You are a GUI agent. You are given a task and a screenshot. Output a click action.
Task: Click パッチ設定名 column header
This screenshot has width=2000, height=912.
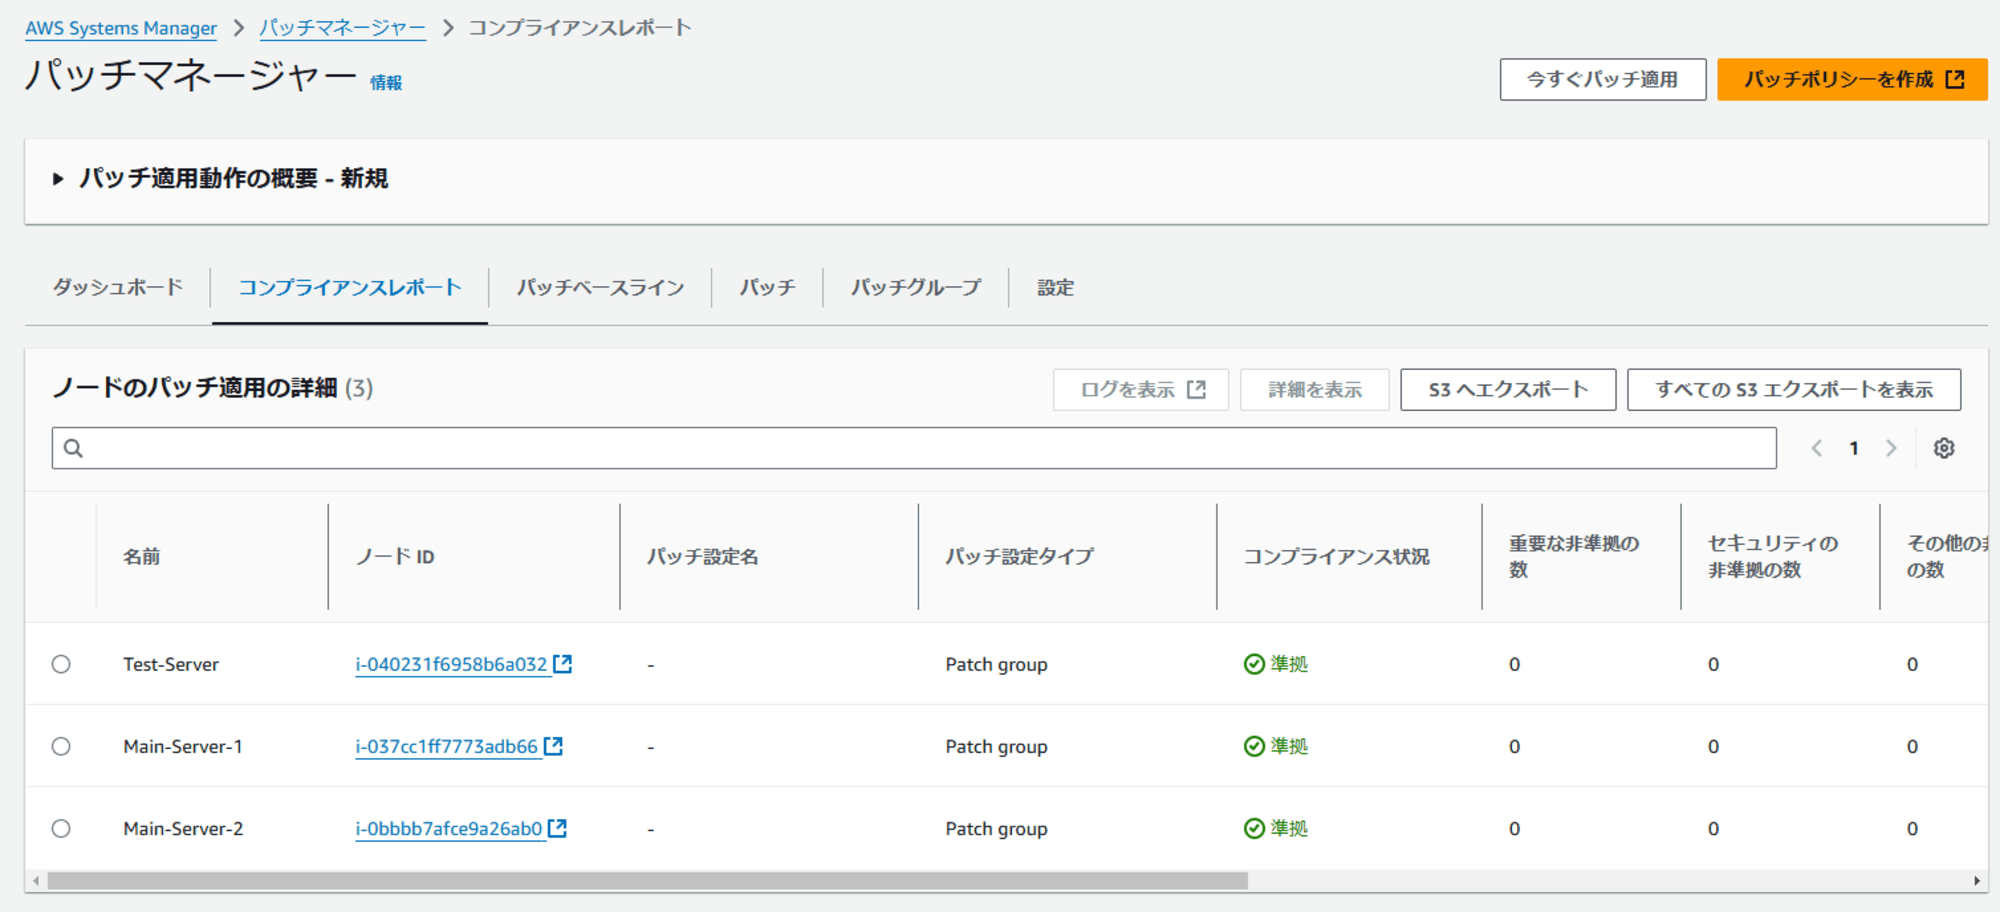(702, 557)
